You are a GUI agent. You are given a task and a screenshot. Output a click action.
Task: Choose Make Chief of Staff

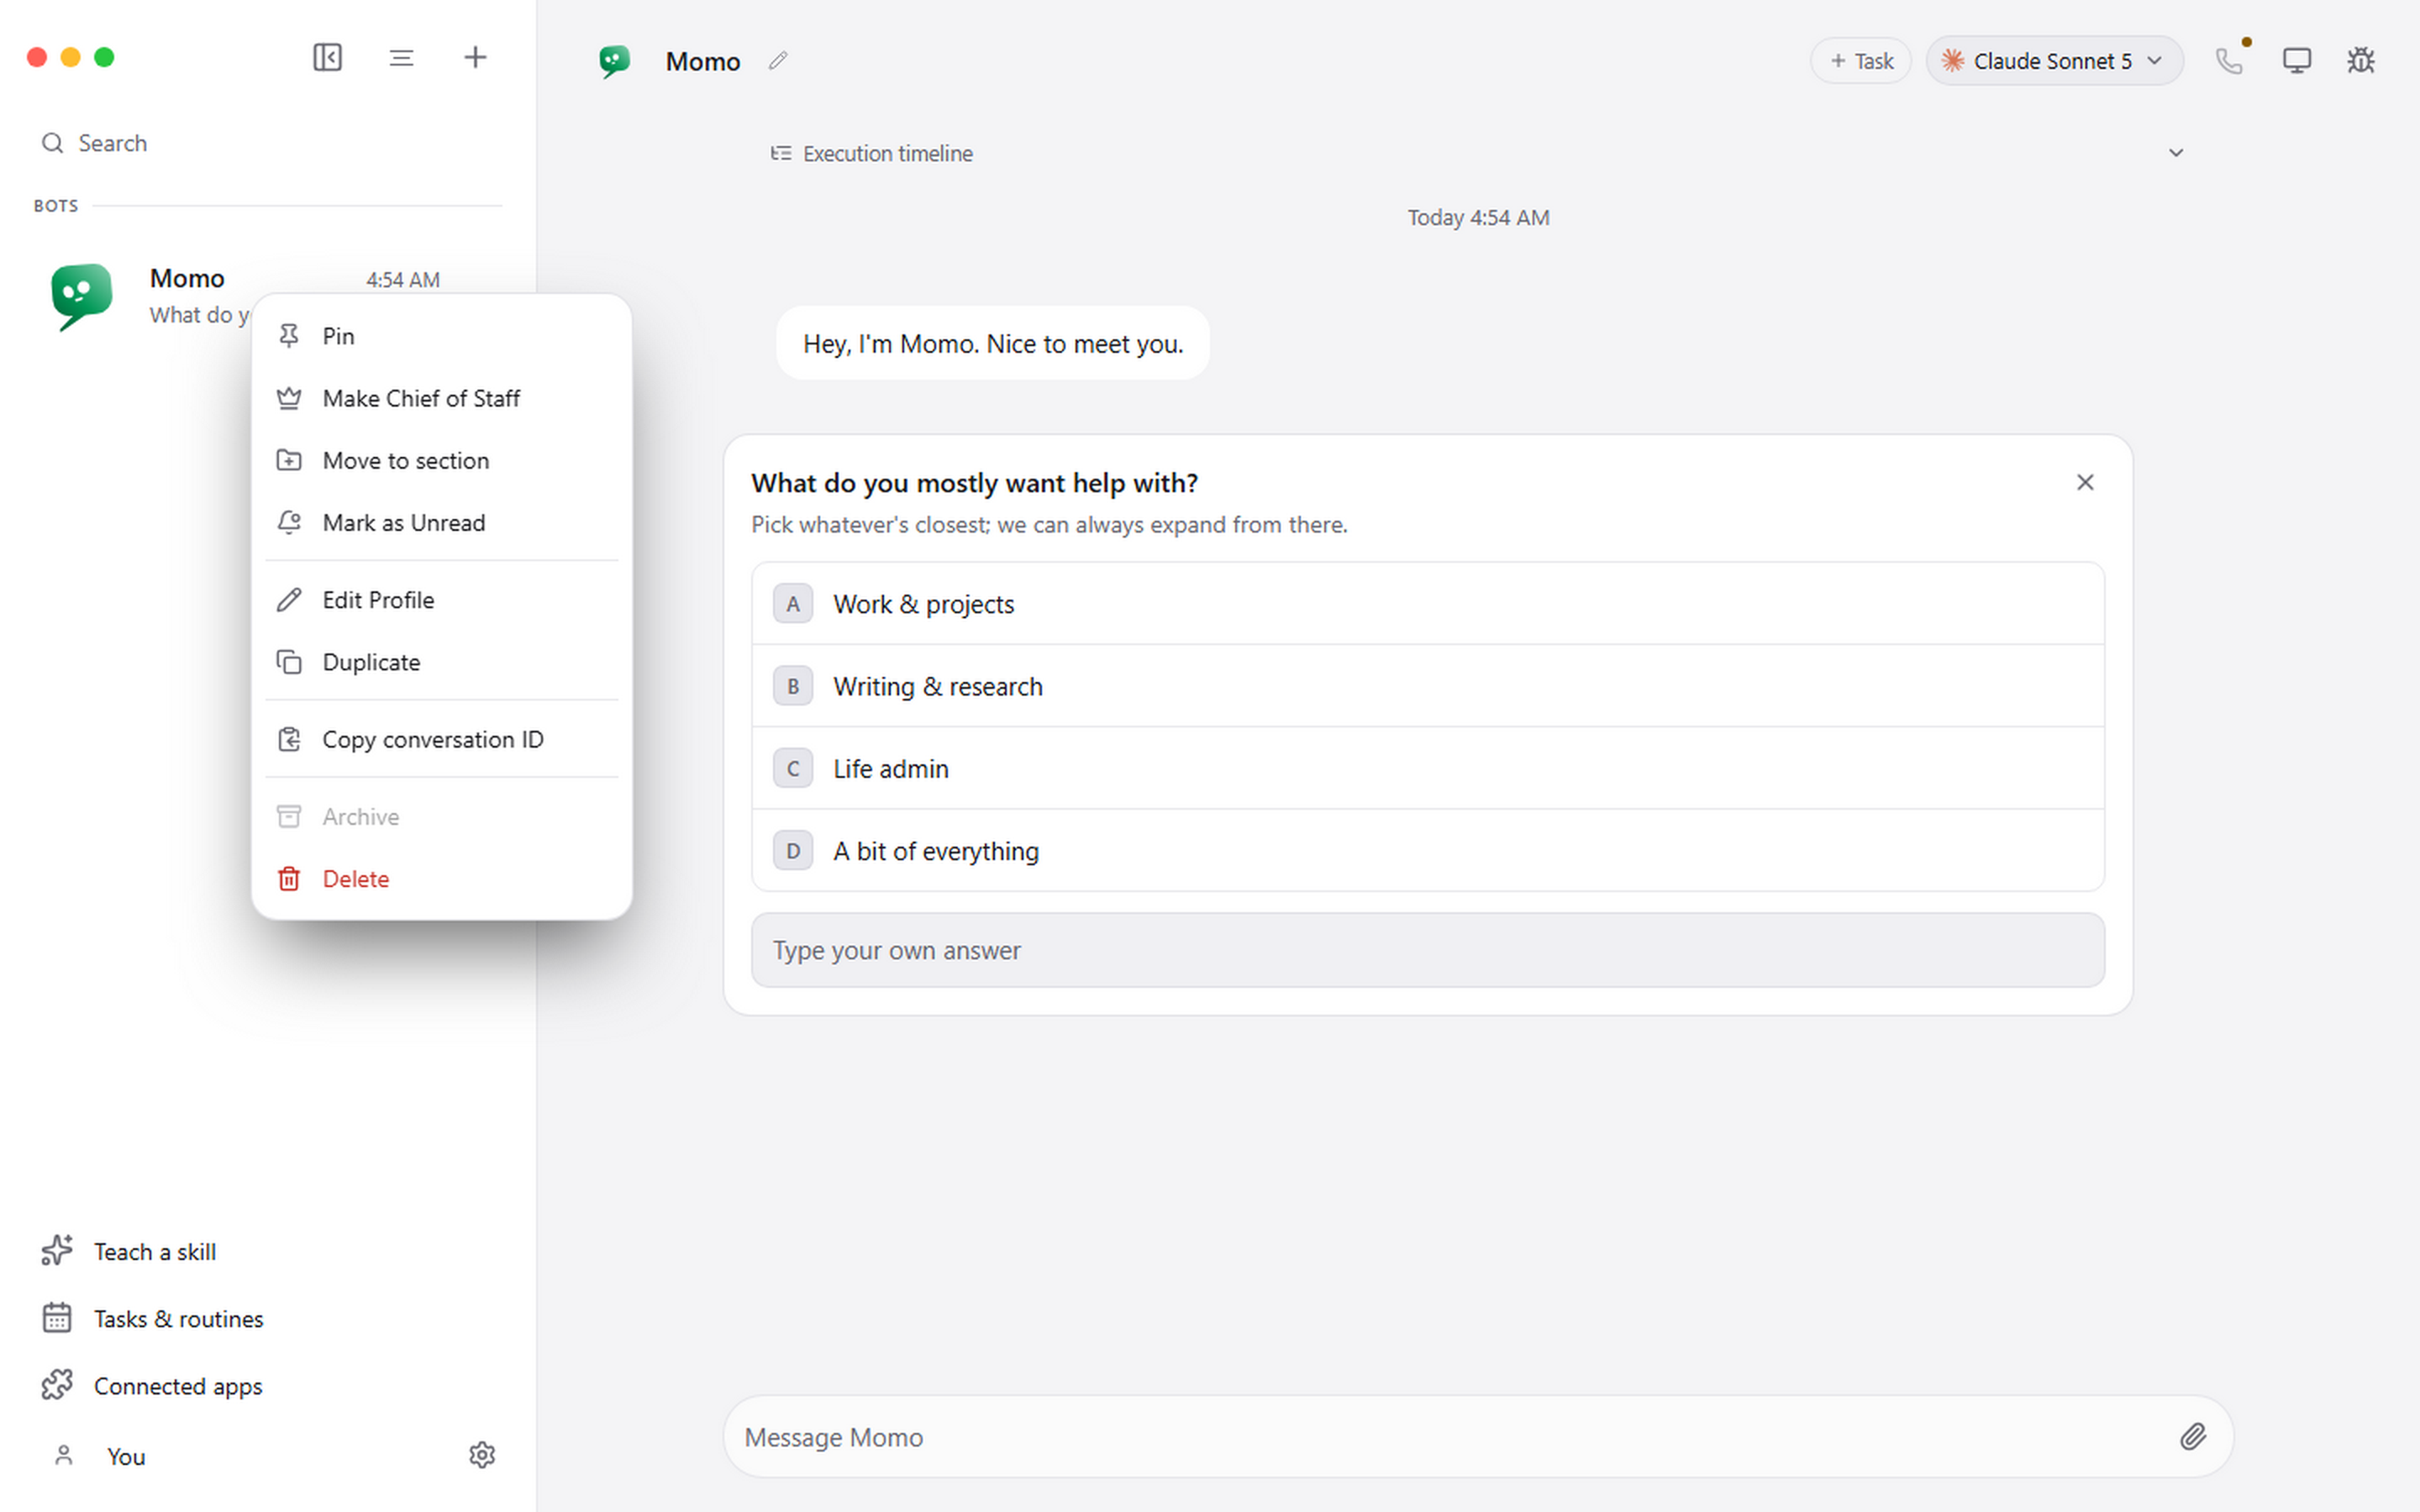(442, 398)
